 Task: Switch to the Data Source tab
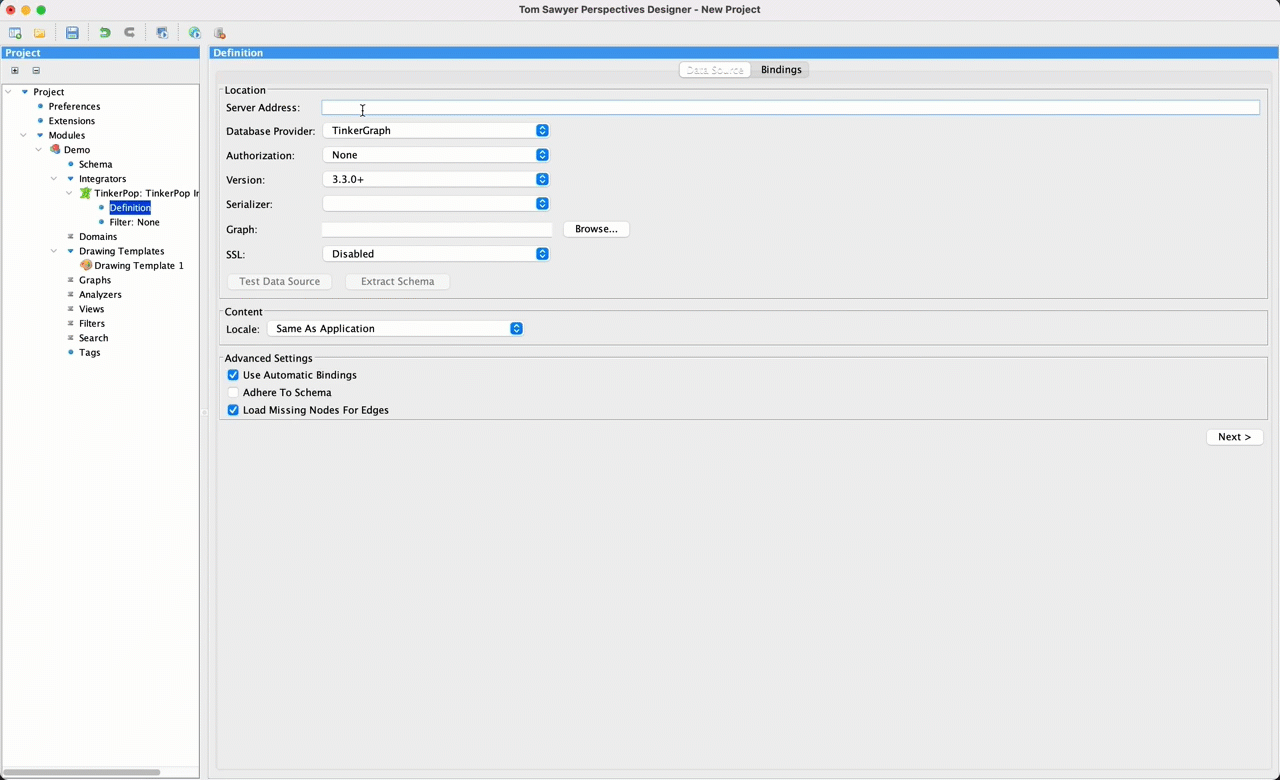click(715, 70)
